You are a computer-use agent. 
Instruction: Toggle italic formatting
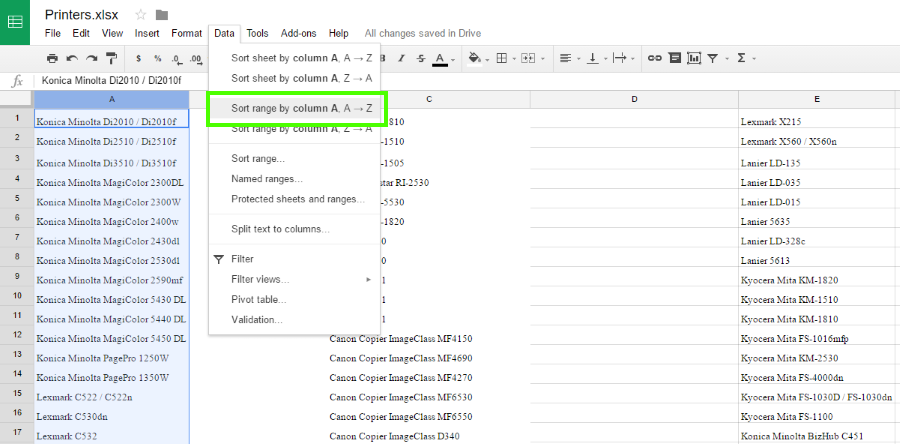[401, 58]
